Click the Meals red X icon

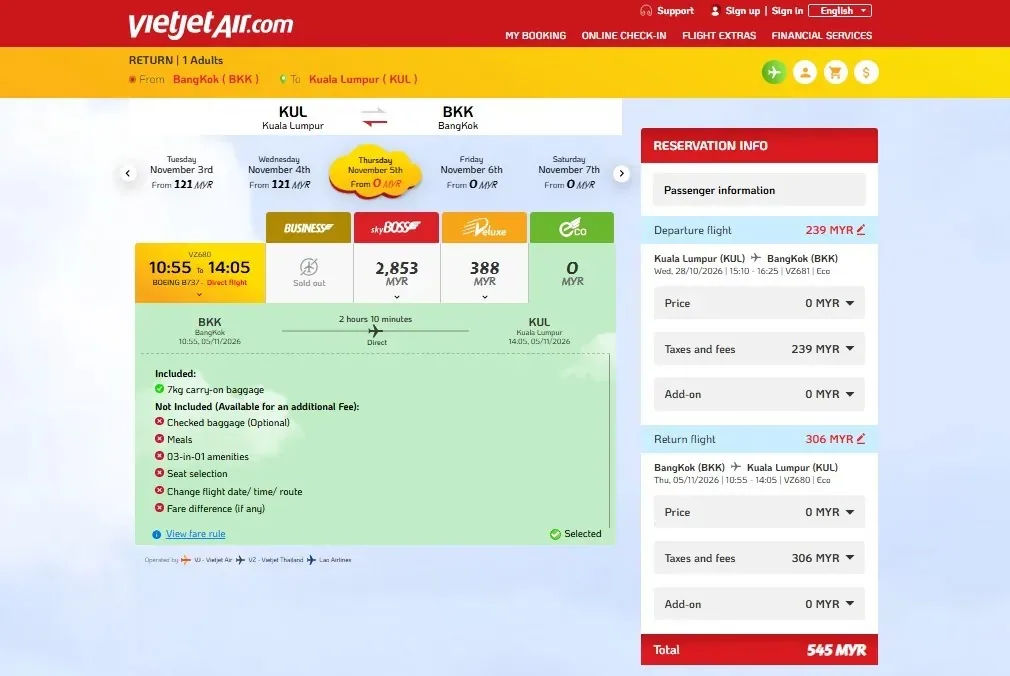(x=159, y=438)
